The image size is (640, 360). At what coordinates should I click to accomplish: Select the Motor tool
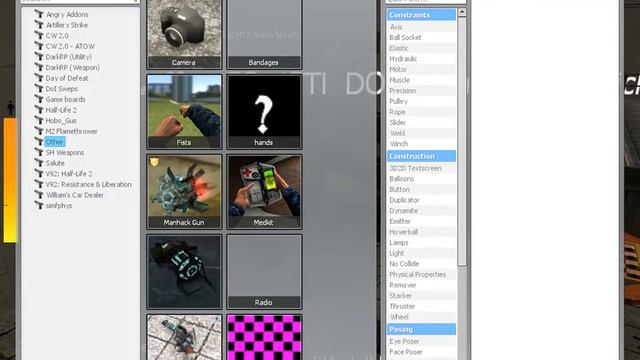click(x=421, y=69)
